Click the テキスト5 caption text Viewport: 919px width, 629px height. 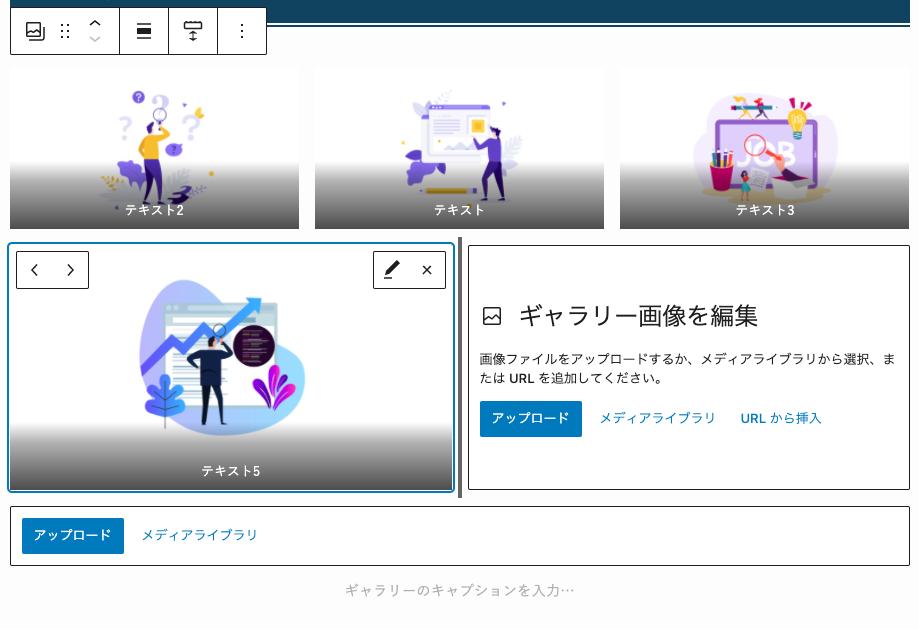tap(231, 471)
